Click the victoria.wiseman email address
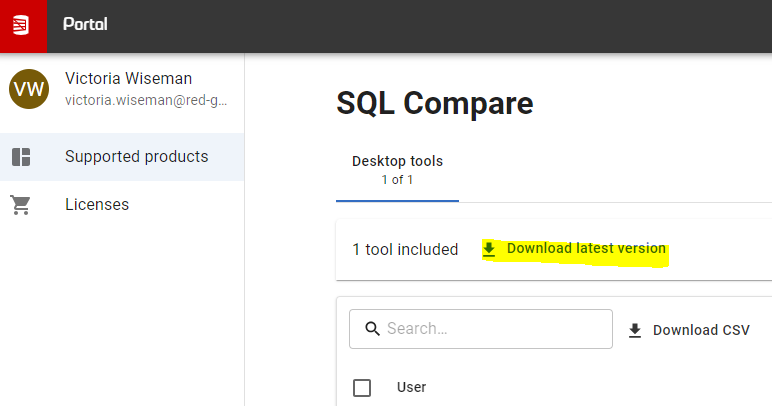 pos(146,100)
